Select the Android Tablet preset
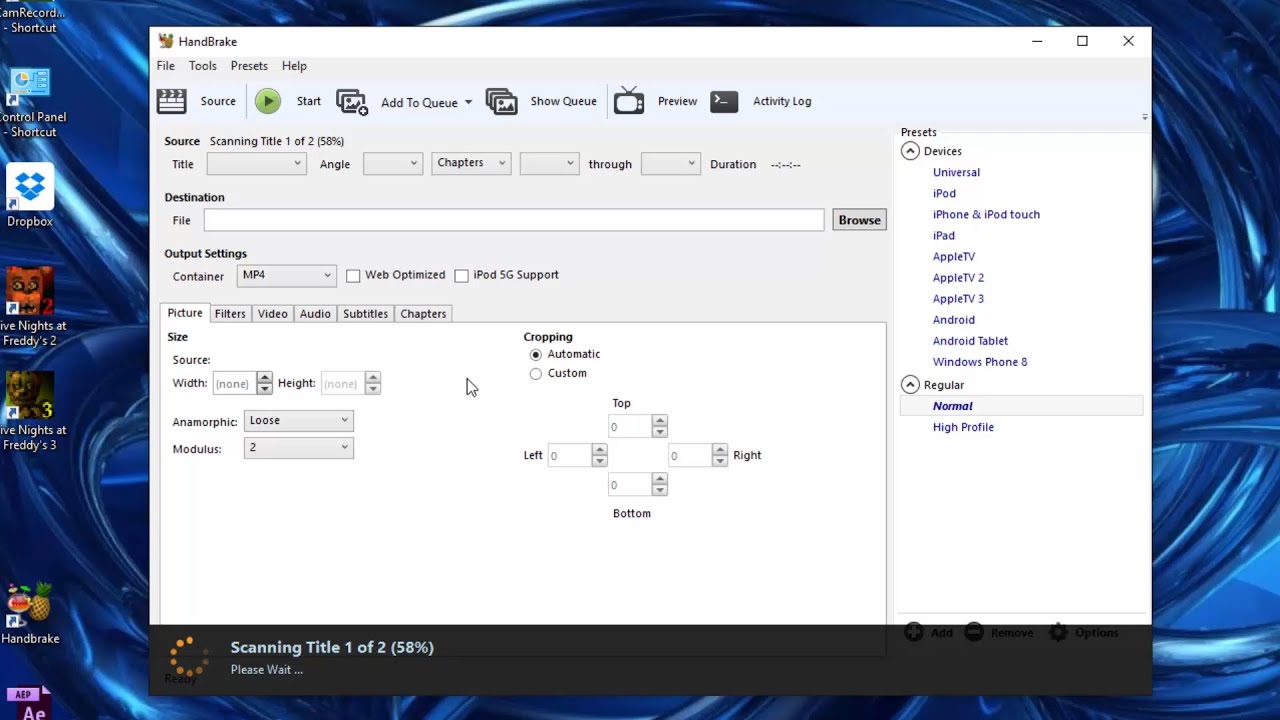The image size is (1280, 720). (x=970, y=341)
